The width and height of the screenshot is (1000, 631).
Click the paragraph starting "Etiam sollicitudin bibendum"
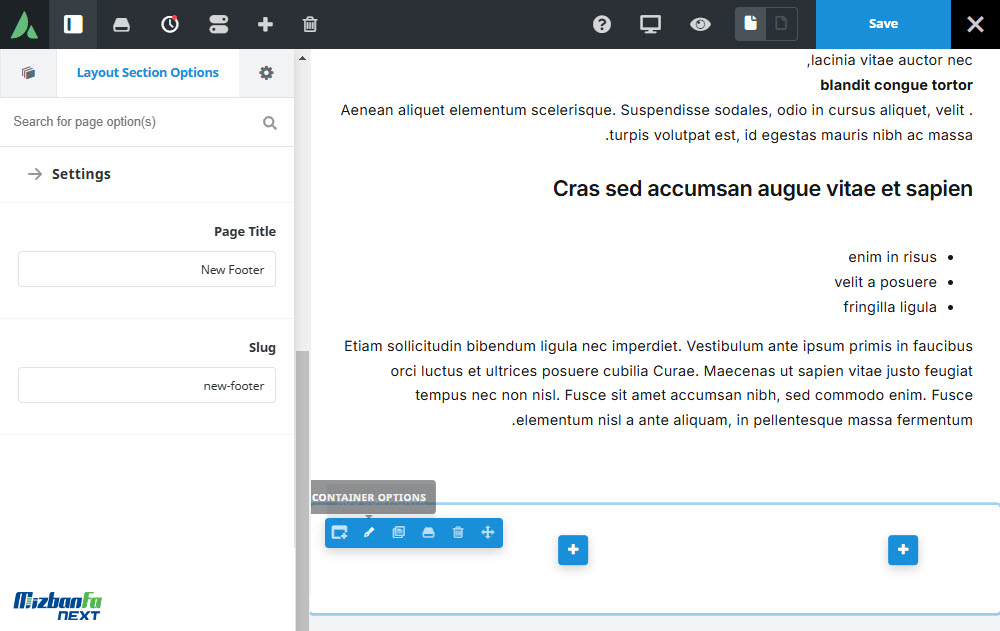coord(658,383)
